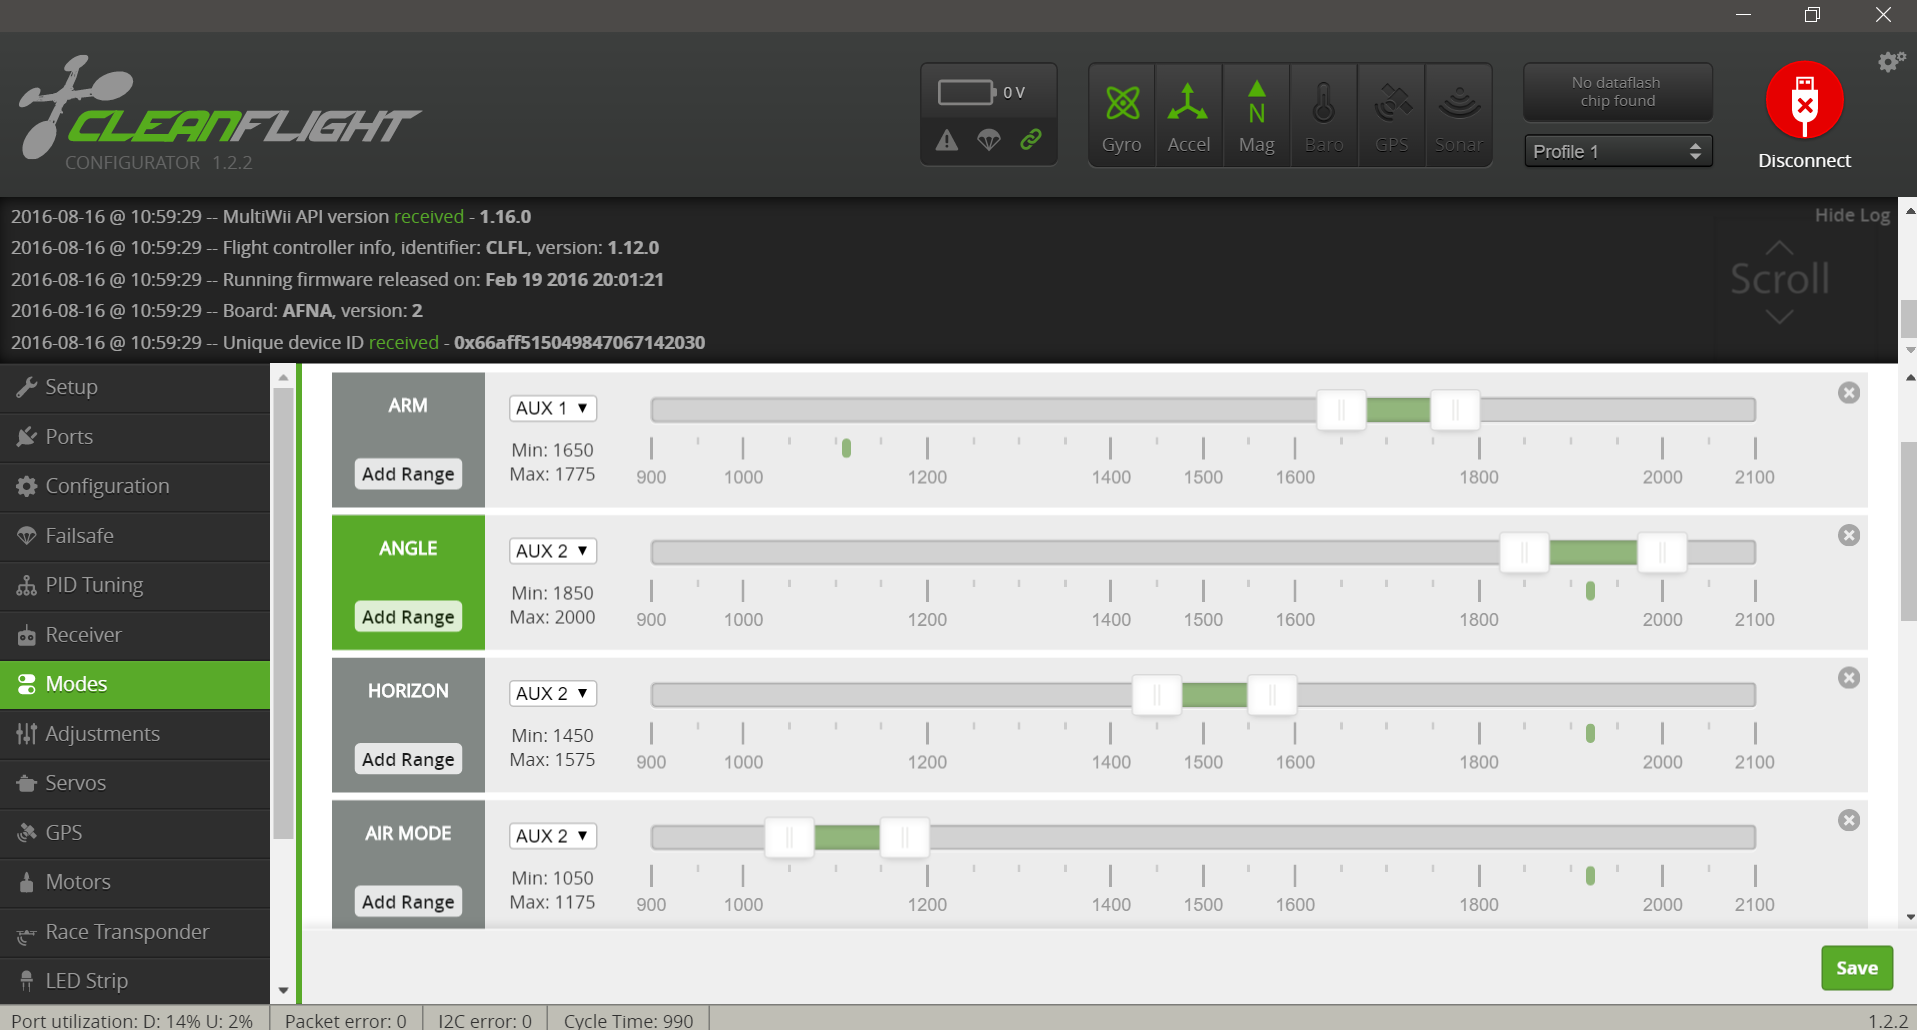
Task: Click the Unique device ID log line
Action: 358,342
